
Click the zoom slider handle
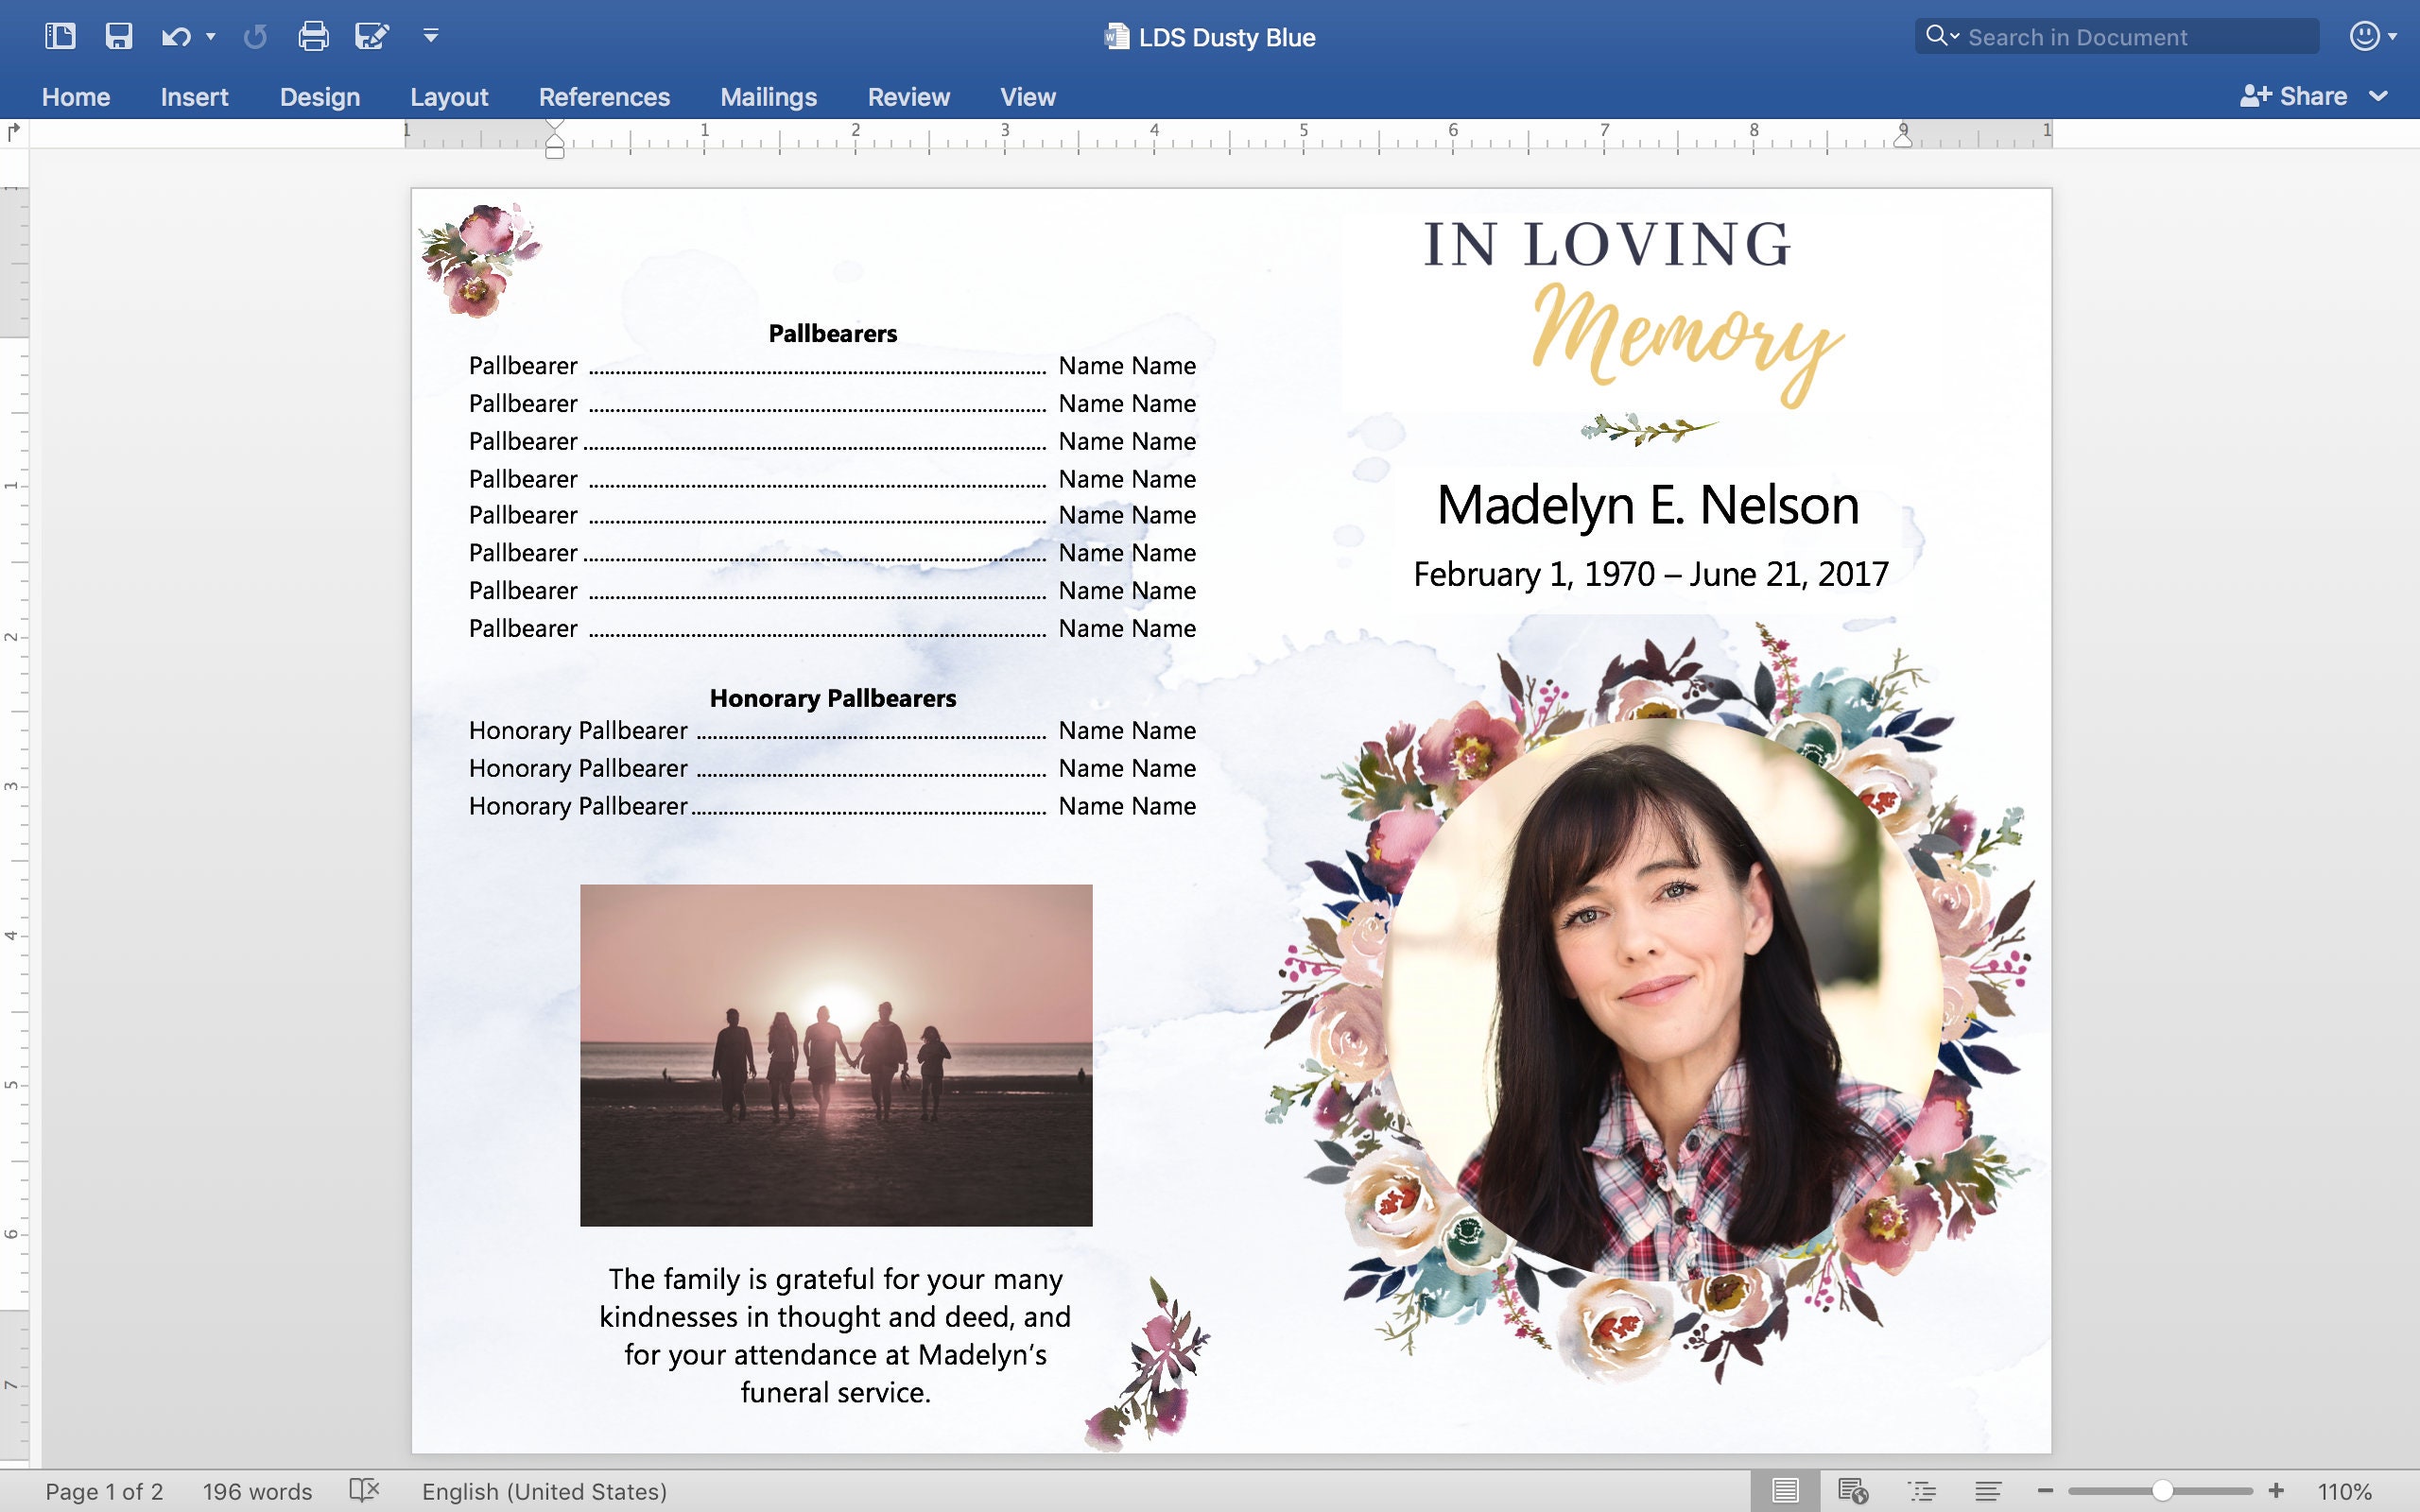tap(2162, 1491)
